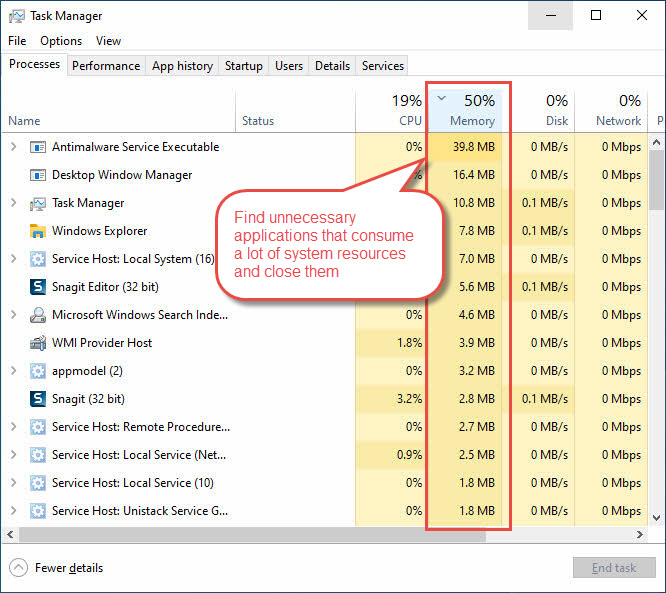The width and height of the screenshot is (666, 593).
Task: Expand Service Host: Local Service (10) group
Action: point(13,483)
